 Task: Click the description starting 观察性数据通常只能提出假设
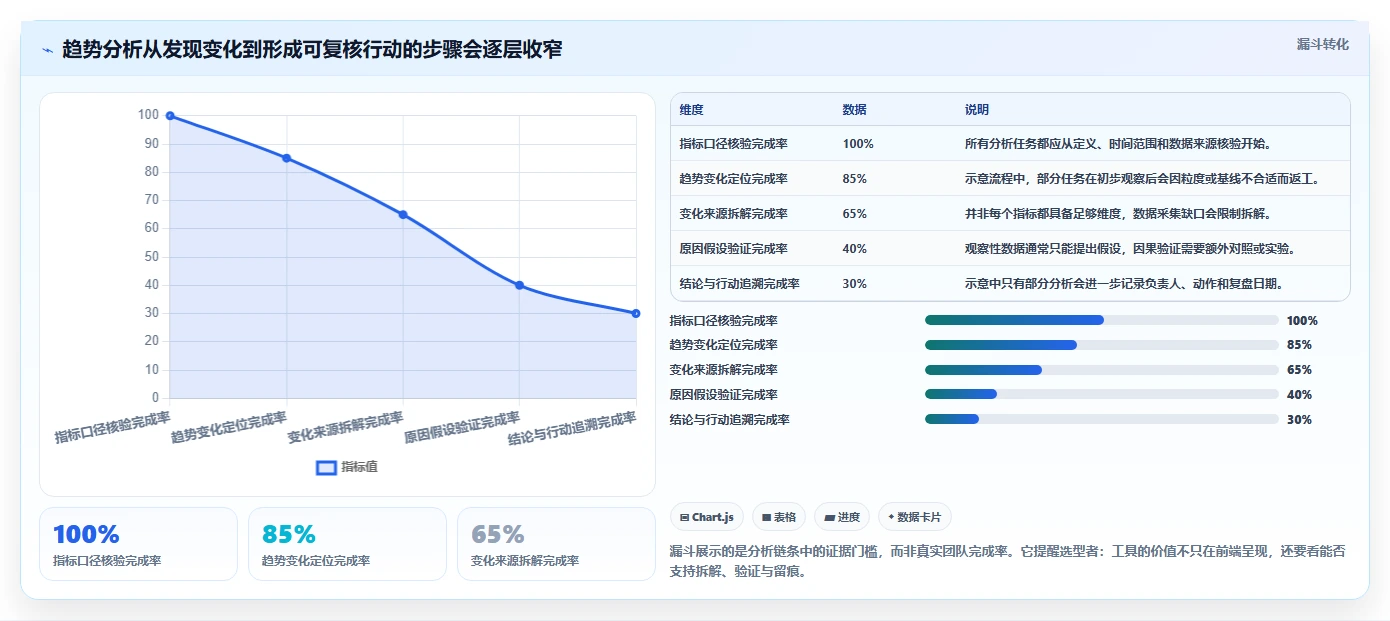pyautogui.click(x=1132, y=249)
